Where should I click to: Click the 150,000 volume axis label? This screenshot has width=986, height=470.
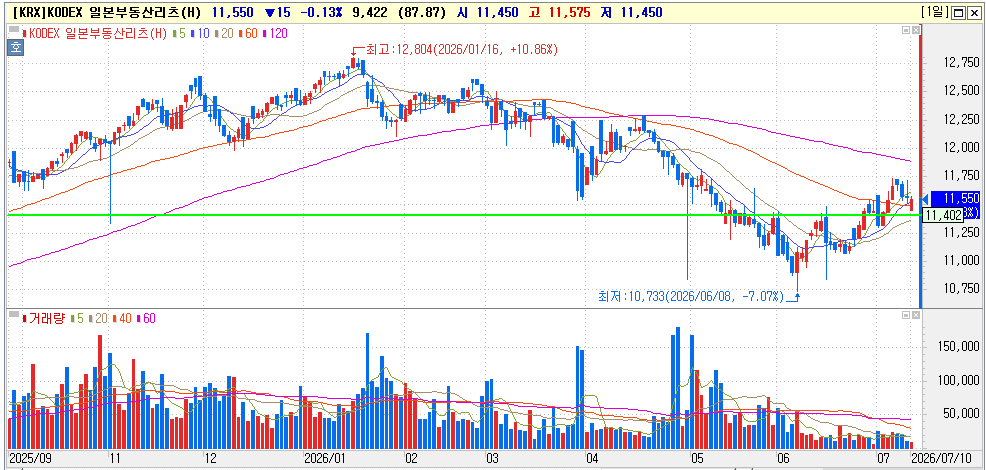tap(958, 346)
